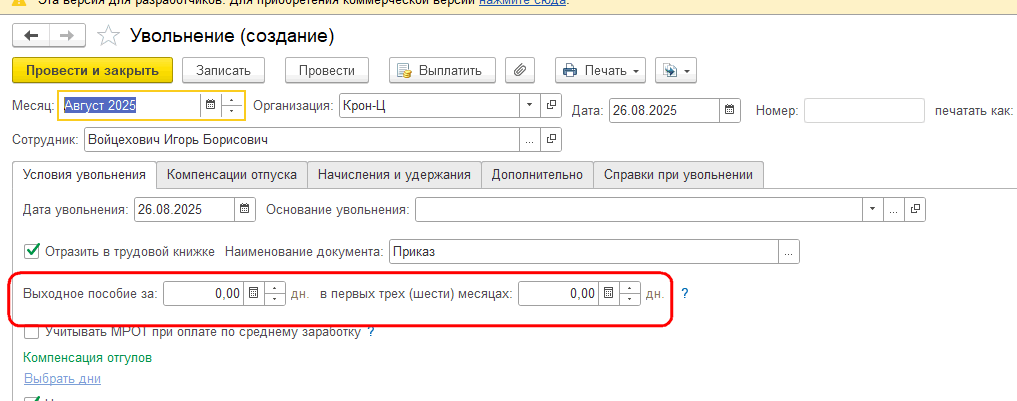1017x401 pixels.
Task: Expand the Организация dropdown list
Action: click(x=529, y=105)
